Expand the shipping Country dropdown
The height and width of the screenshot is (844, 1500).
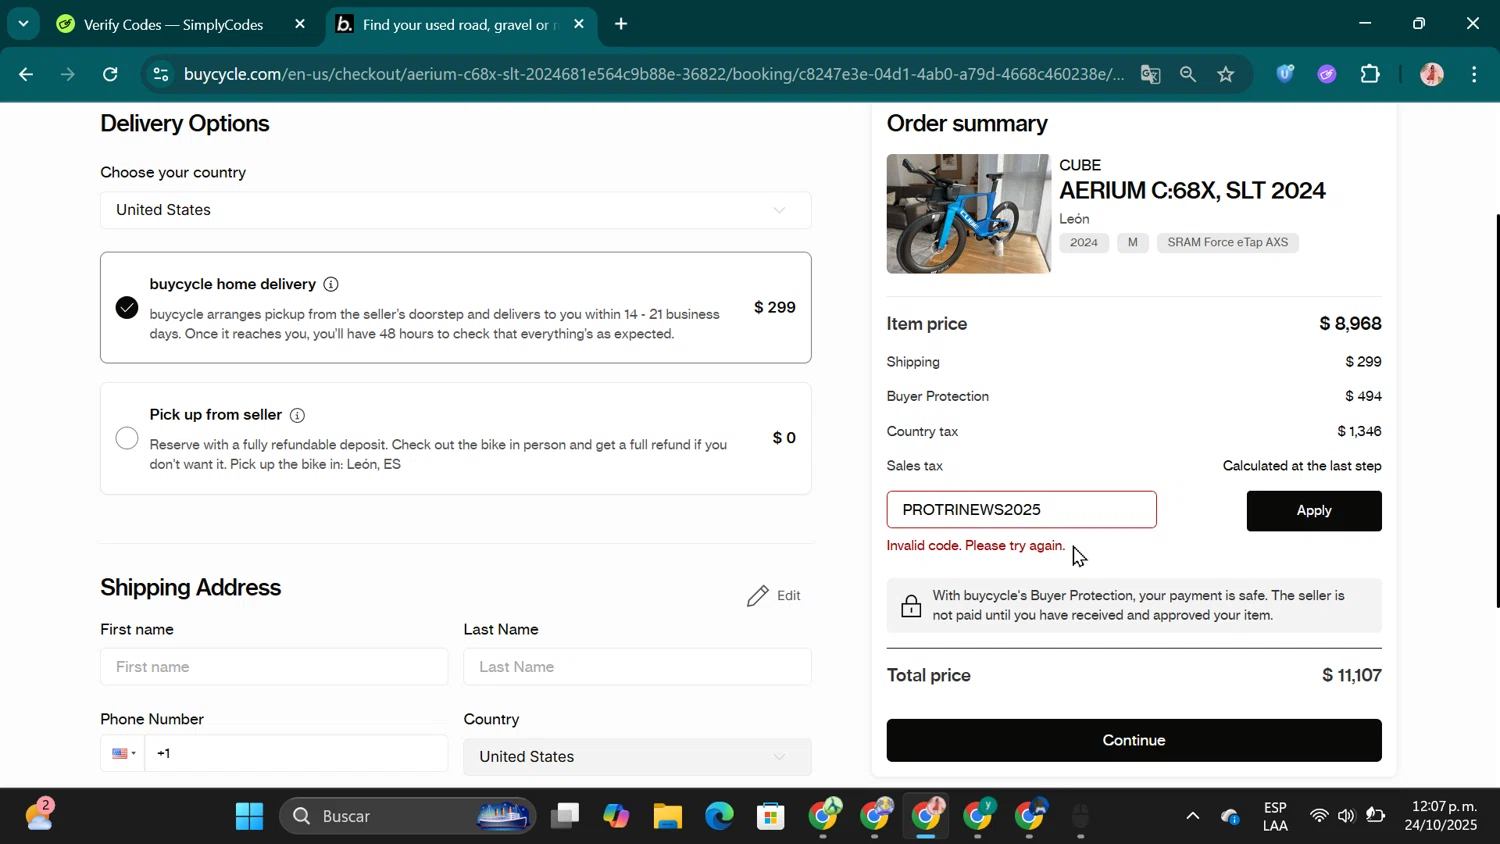pyautogui.click(x=637, y=757)
